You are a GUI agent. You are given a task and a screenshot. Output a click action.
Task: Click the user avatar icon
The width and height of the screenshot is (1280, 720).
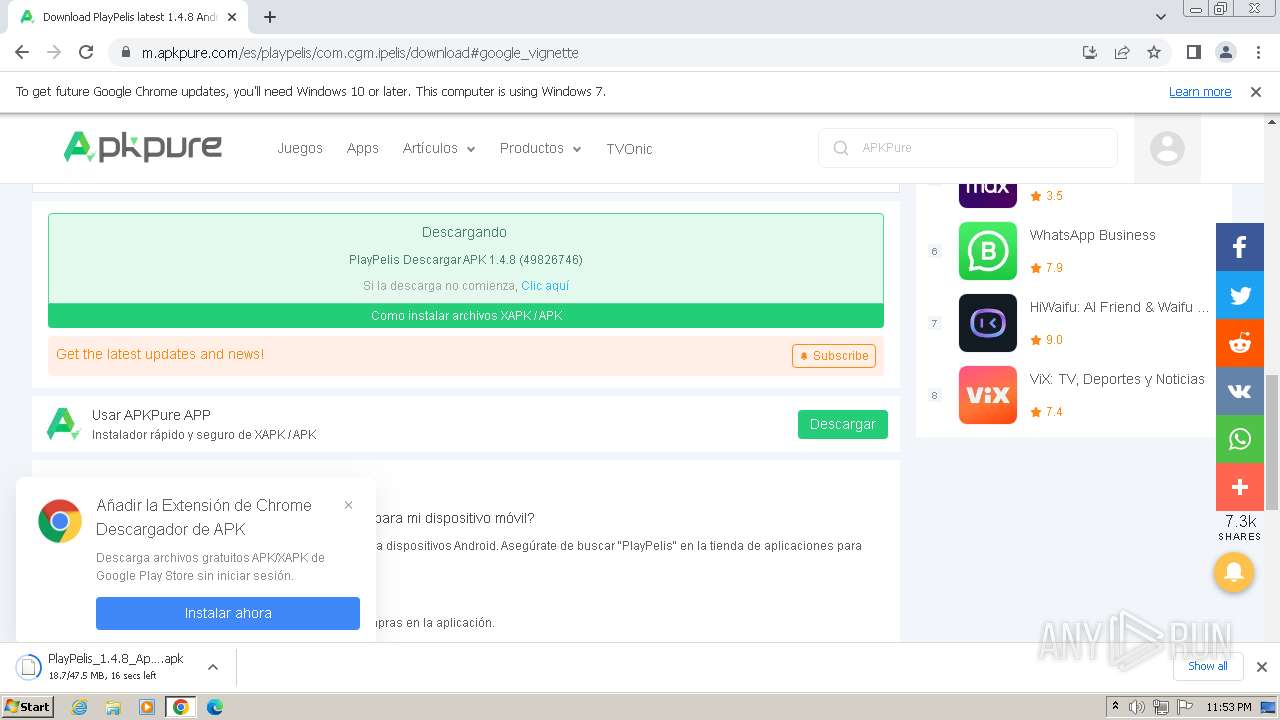(x=1167, y=148)
